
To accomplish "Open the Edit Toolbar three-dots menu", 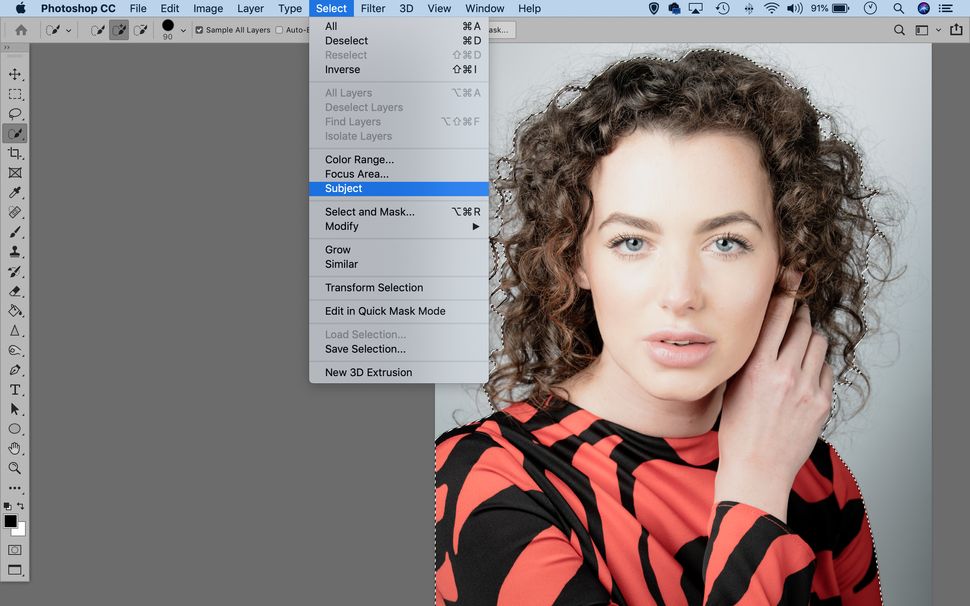I will (15, 488).
